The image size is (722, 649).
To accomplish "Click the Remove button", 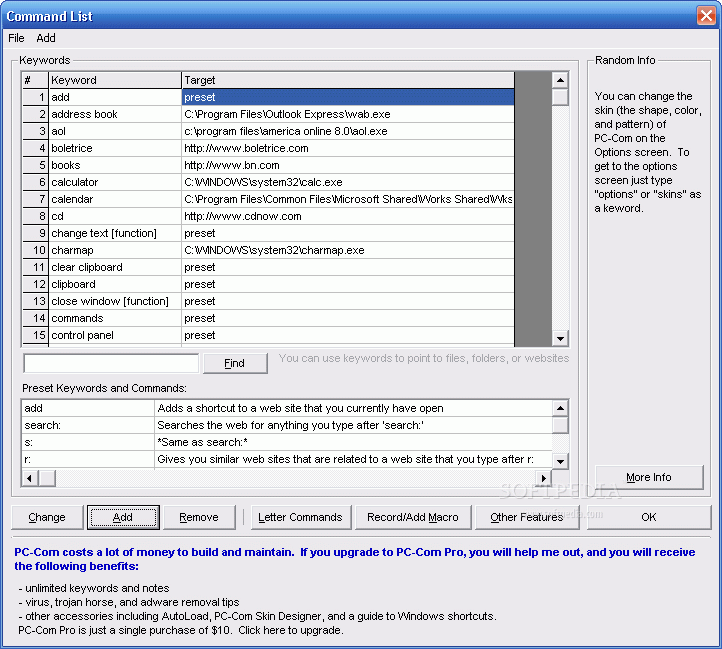I will [x=199, y=517].
